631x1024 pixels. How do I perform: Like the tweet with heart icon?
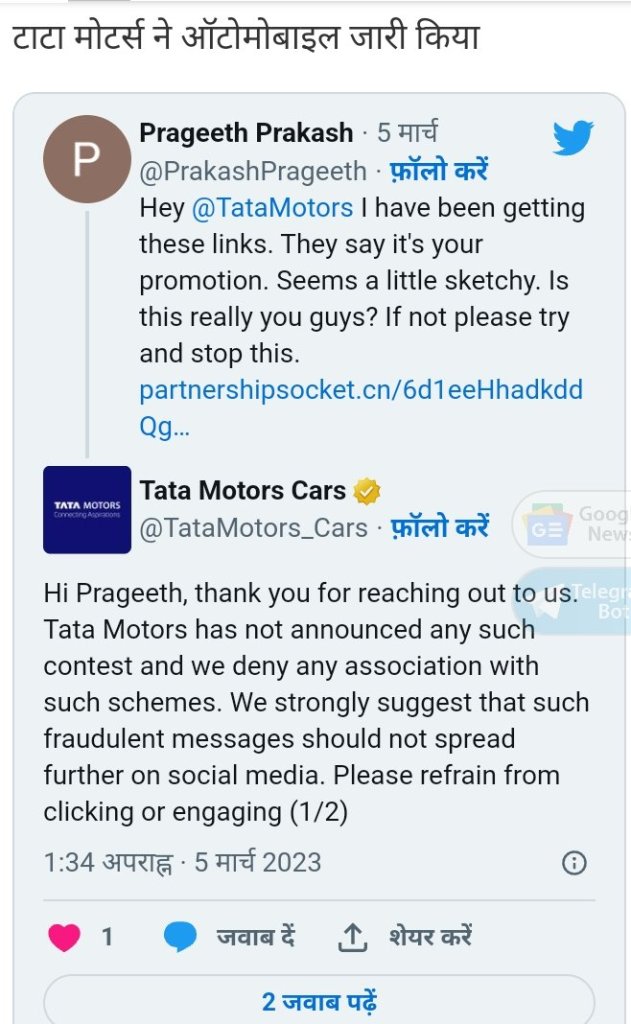[63, 936]
